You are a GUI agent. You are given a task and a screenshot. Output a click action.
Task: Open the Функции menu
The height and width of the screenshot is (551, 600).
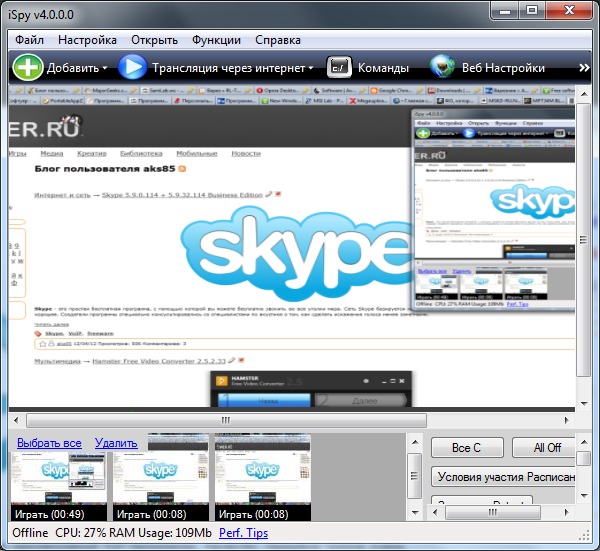pos(218,40)
